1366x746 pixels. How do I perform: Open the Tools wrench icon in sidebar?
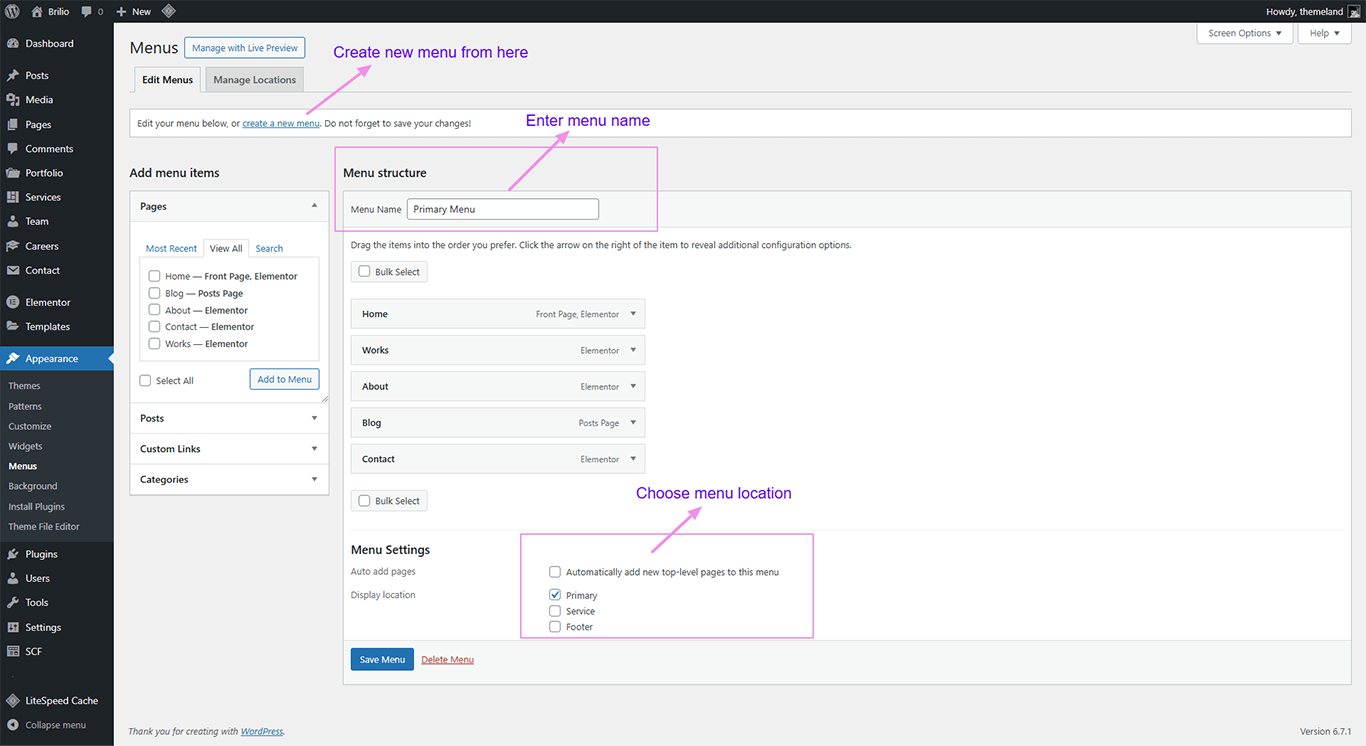click(12, 603)
